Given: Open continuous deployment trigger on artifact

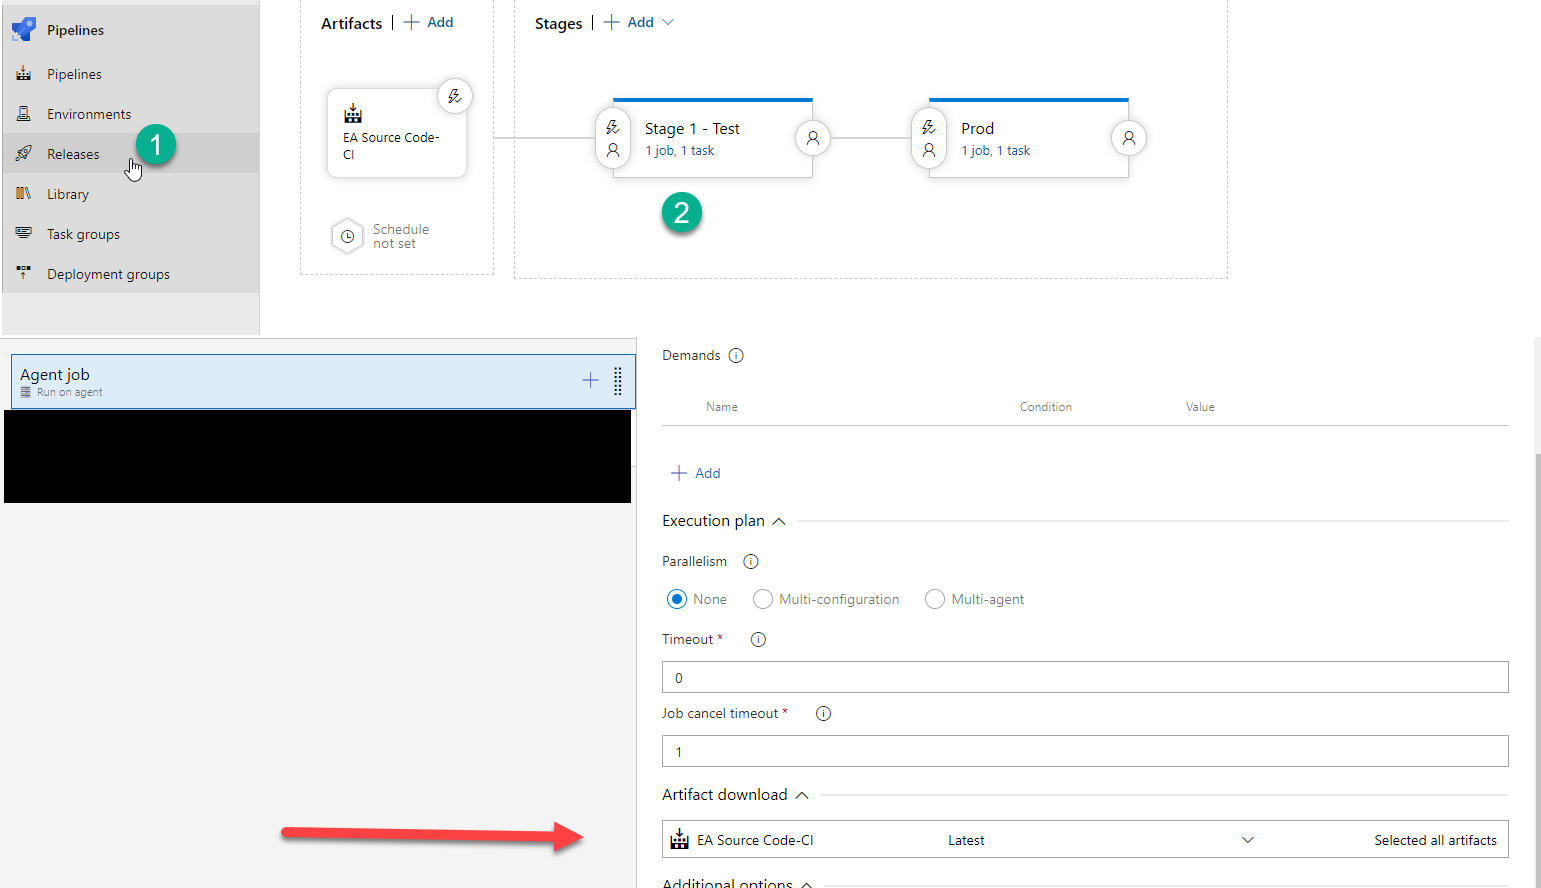Looking at the screenshot, I should (x=455, y=96).
